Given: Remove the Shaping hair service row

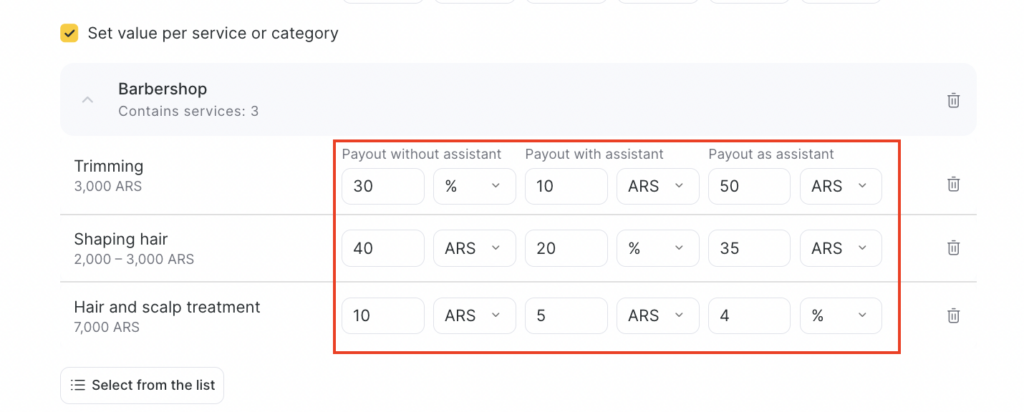Looking at the screenshot, I should [953, 247].
